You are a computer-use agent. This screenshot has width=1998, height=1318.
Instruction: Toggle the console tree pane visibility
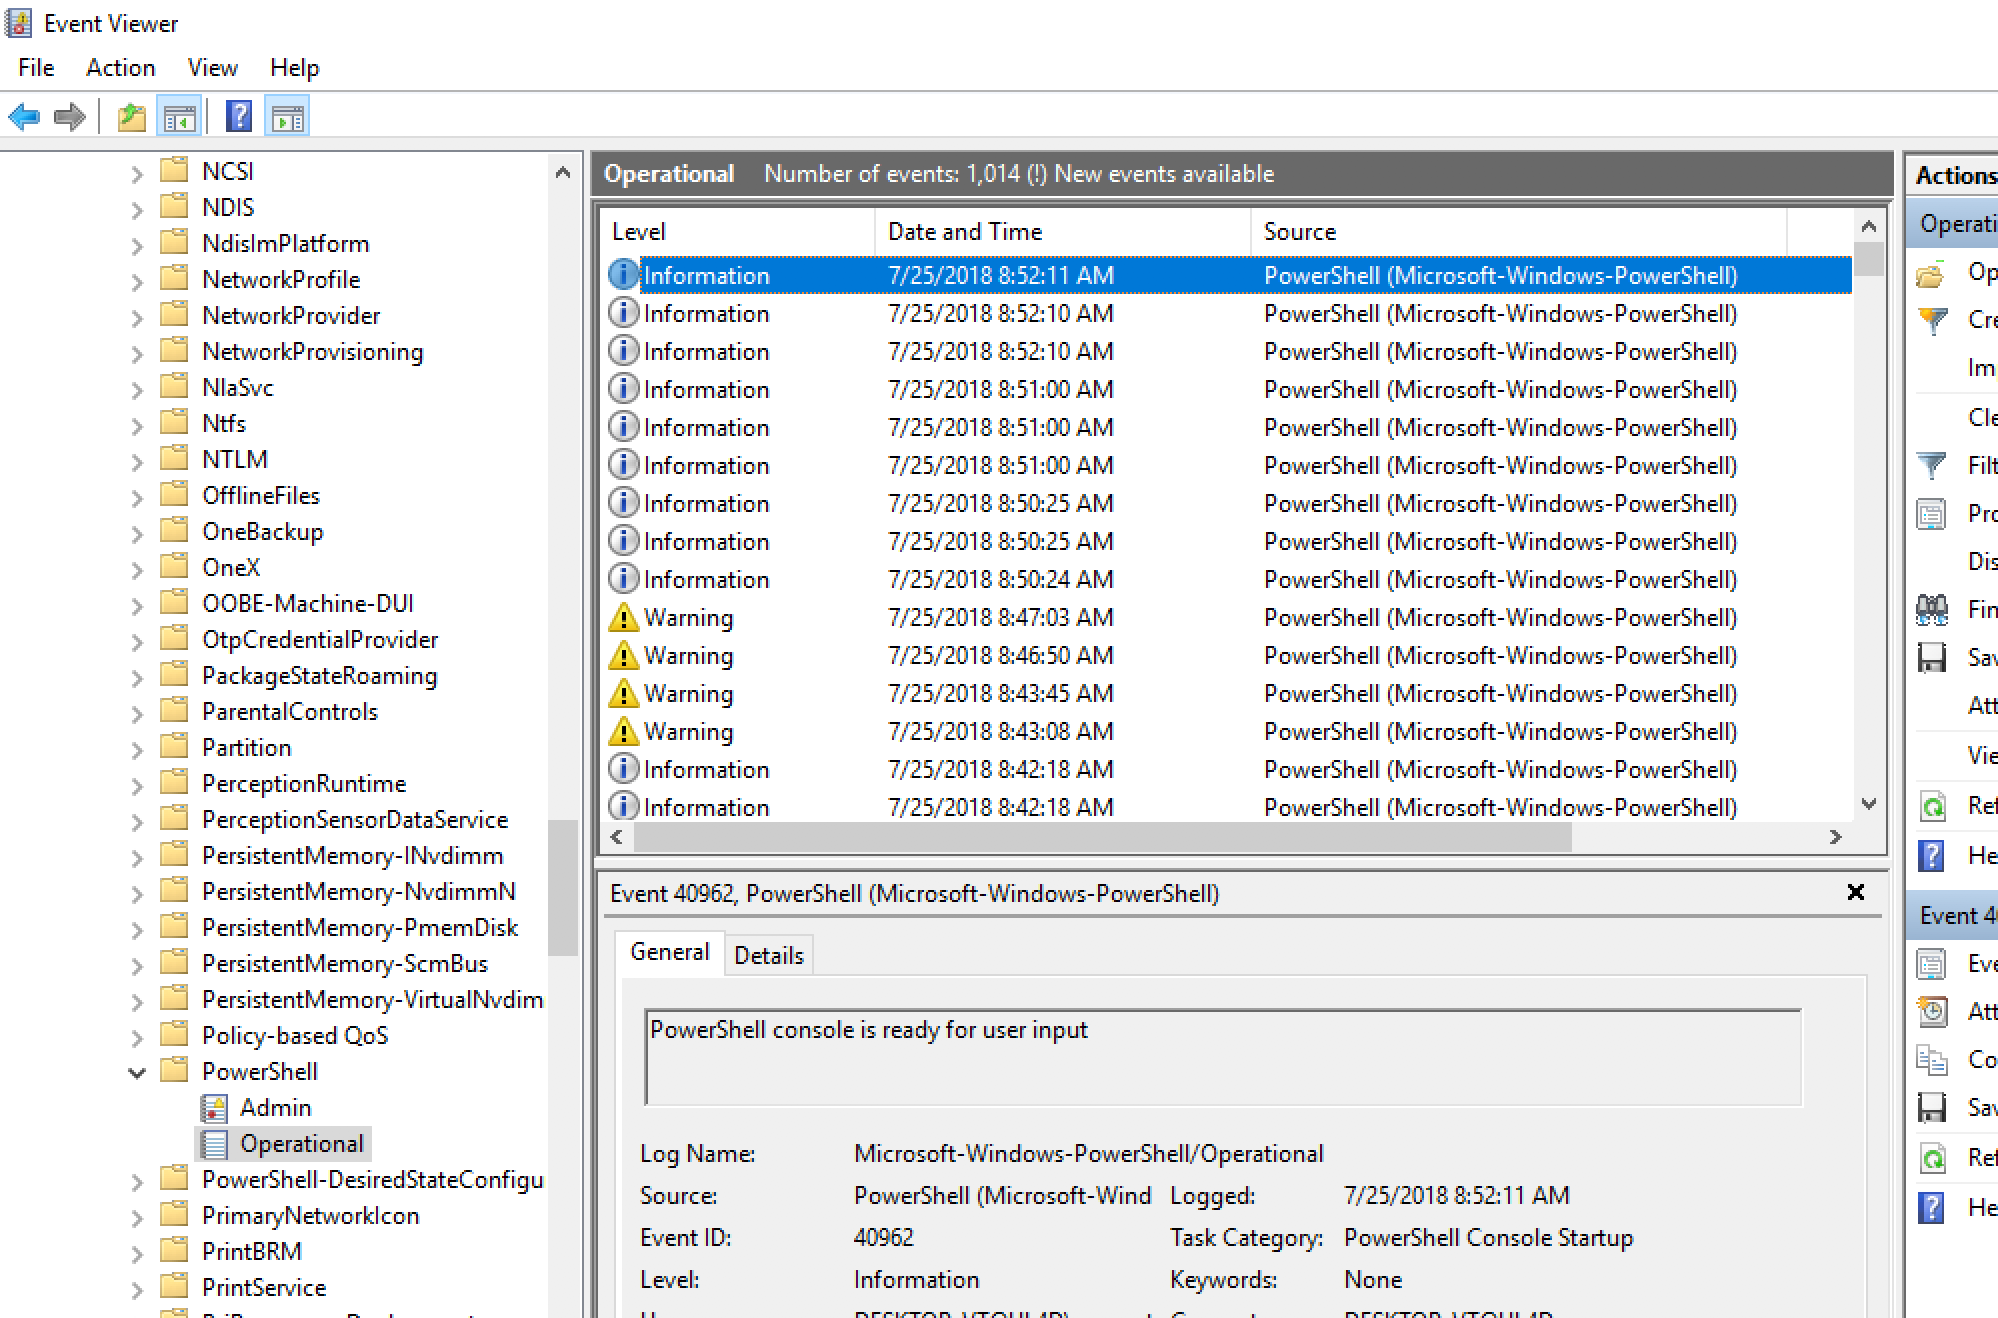pyautogui.click(x=180, y=115)
